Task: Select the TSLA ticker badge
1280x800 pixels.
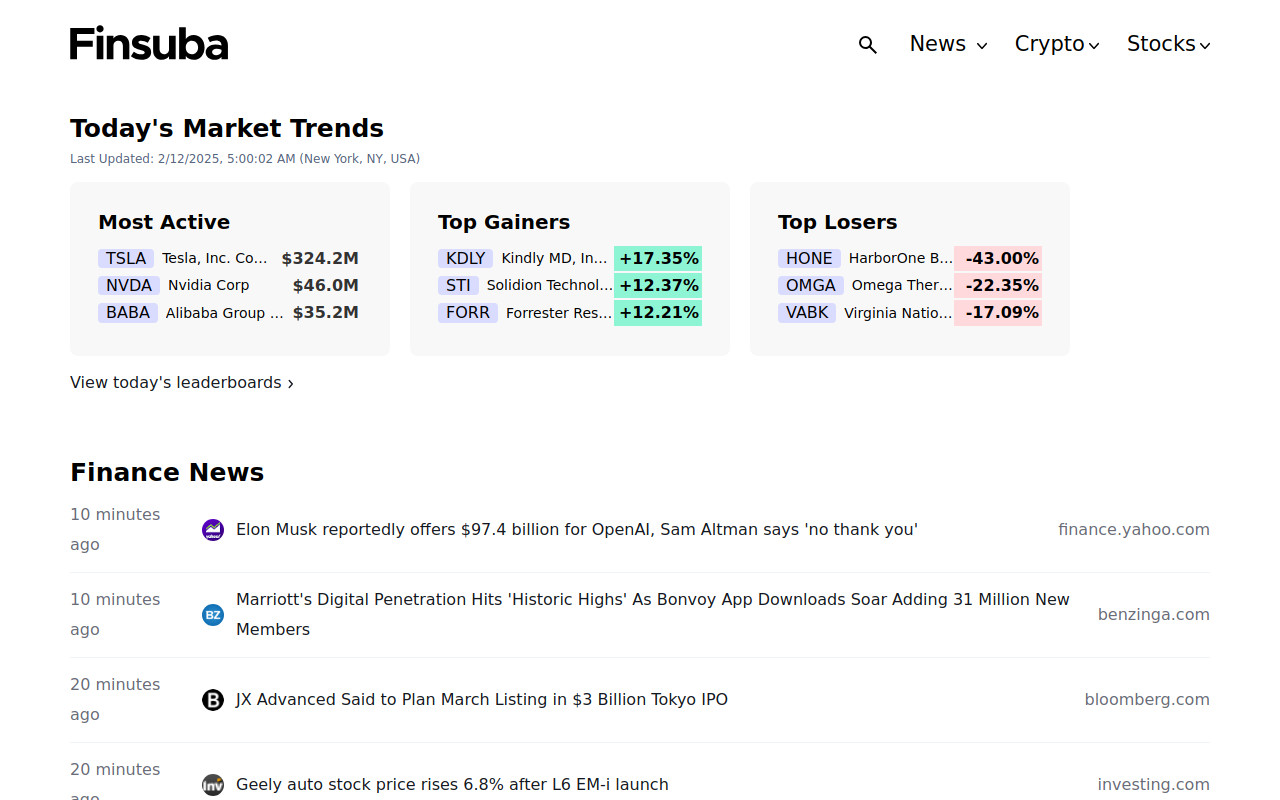Action: pos(126,258)
